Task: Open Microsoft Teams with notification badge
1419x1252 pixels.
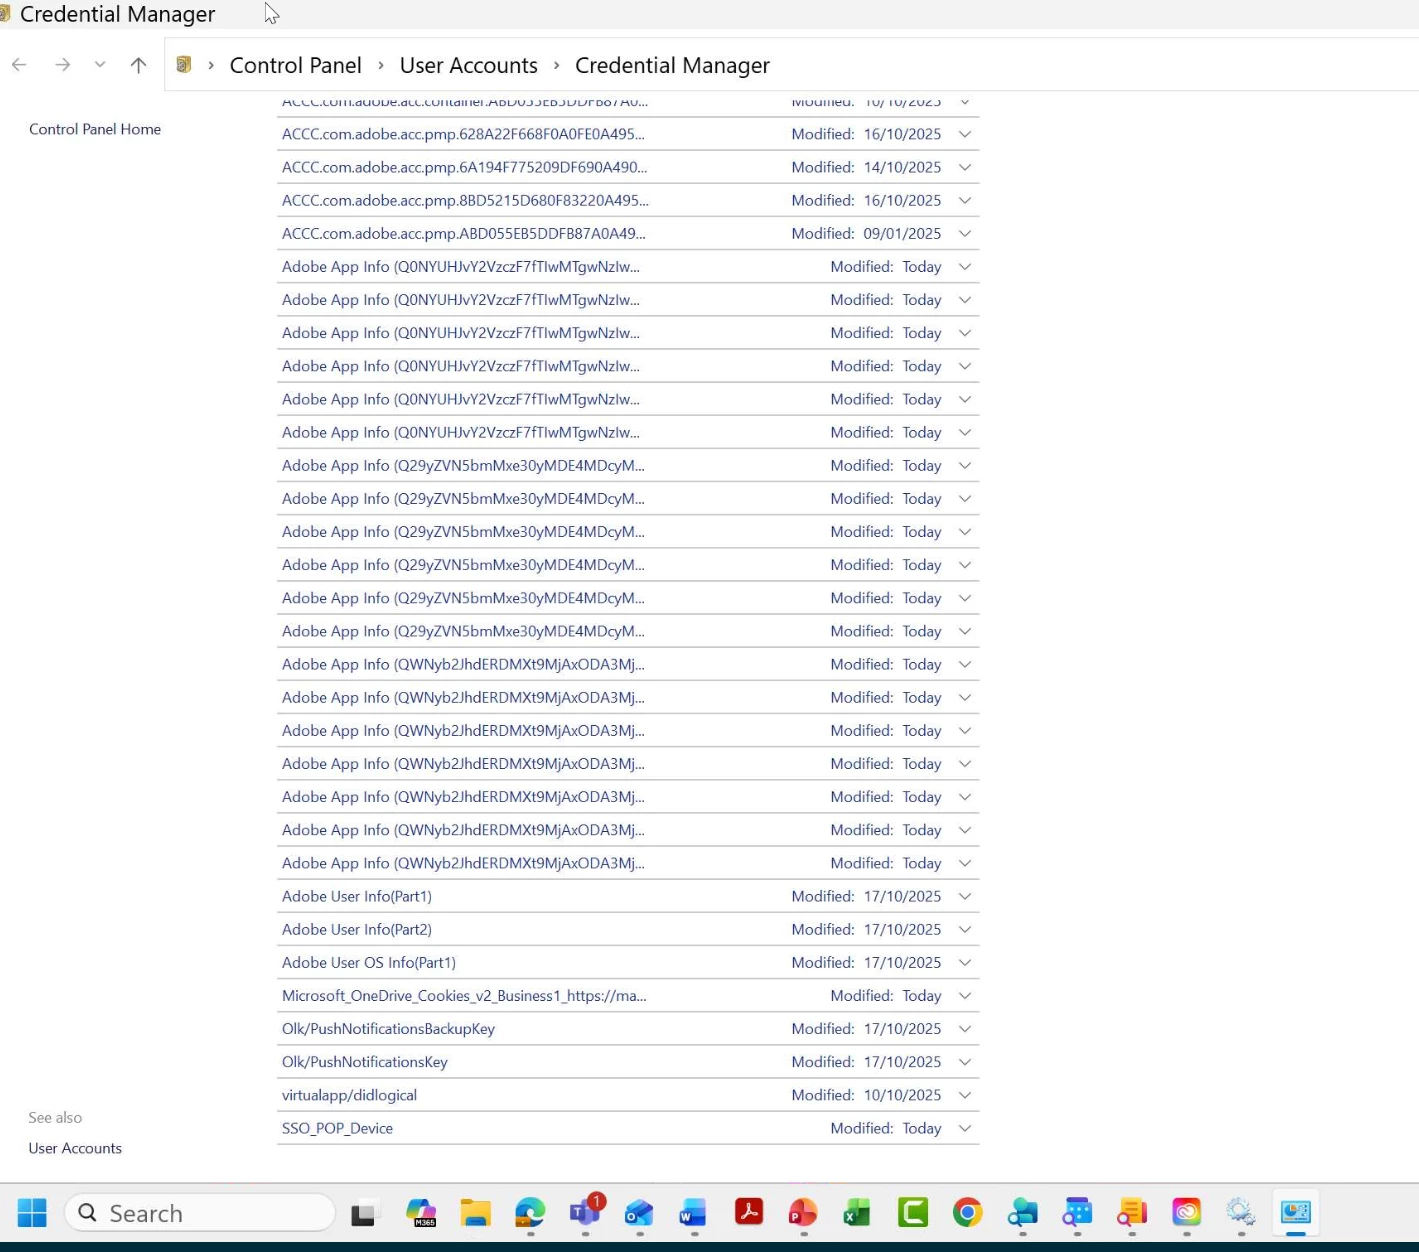Action: [586, 1211]
